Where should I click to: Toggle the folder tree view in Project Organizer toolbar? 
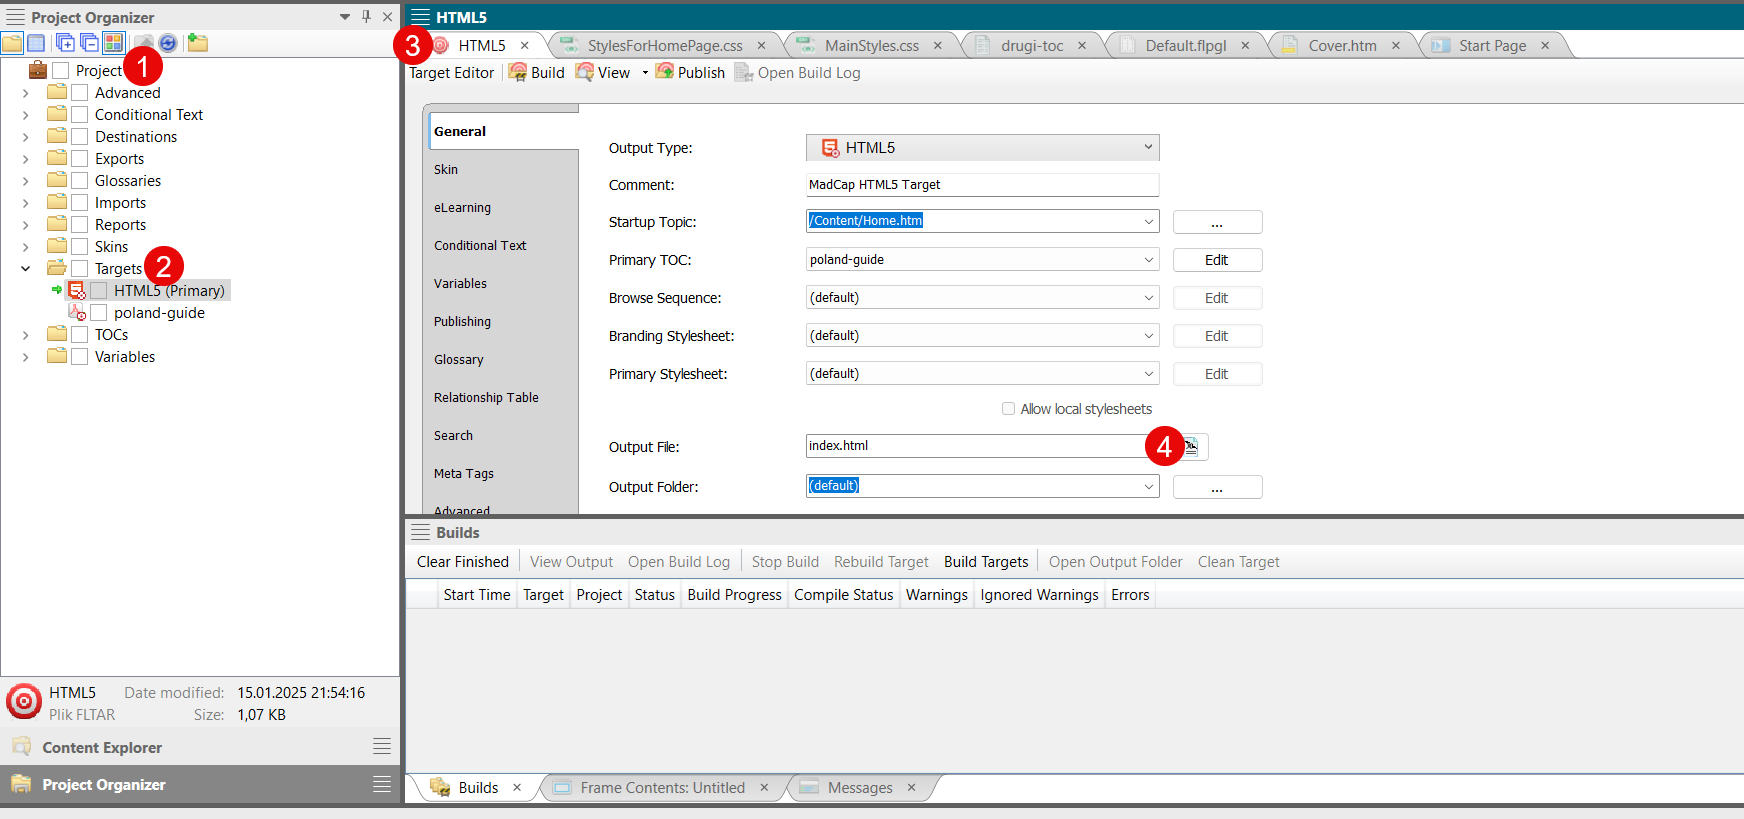click(x=12, y=43)
